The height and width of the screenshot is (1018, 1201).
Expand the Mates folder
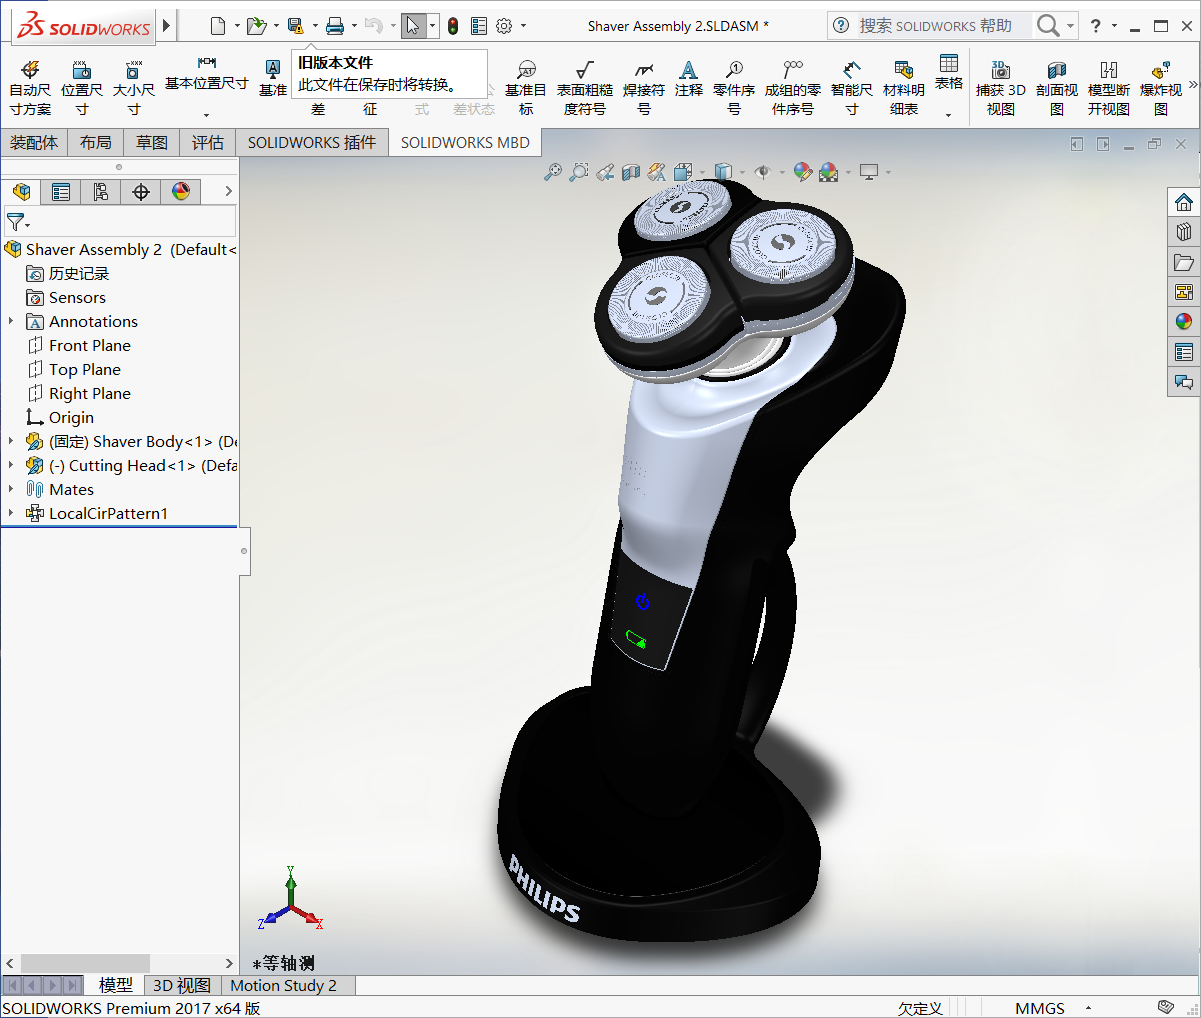tap(11, 489)
